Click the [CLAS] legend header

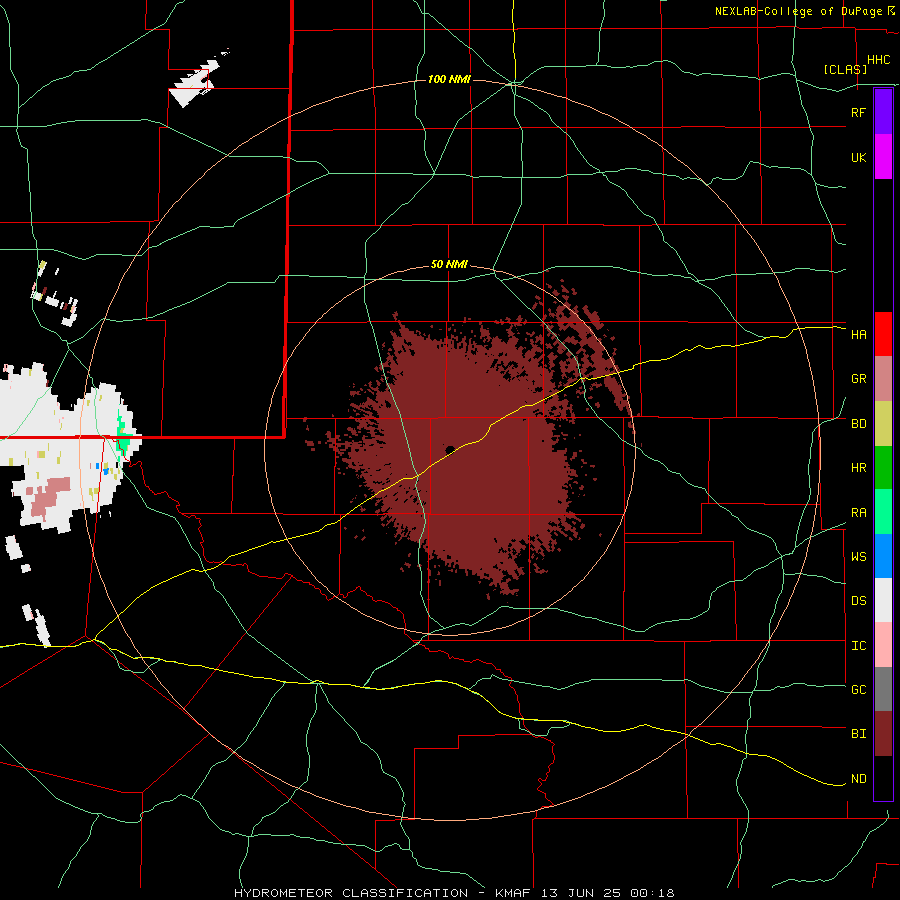pyautogui.click(x=845, y=69)
